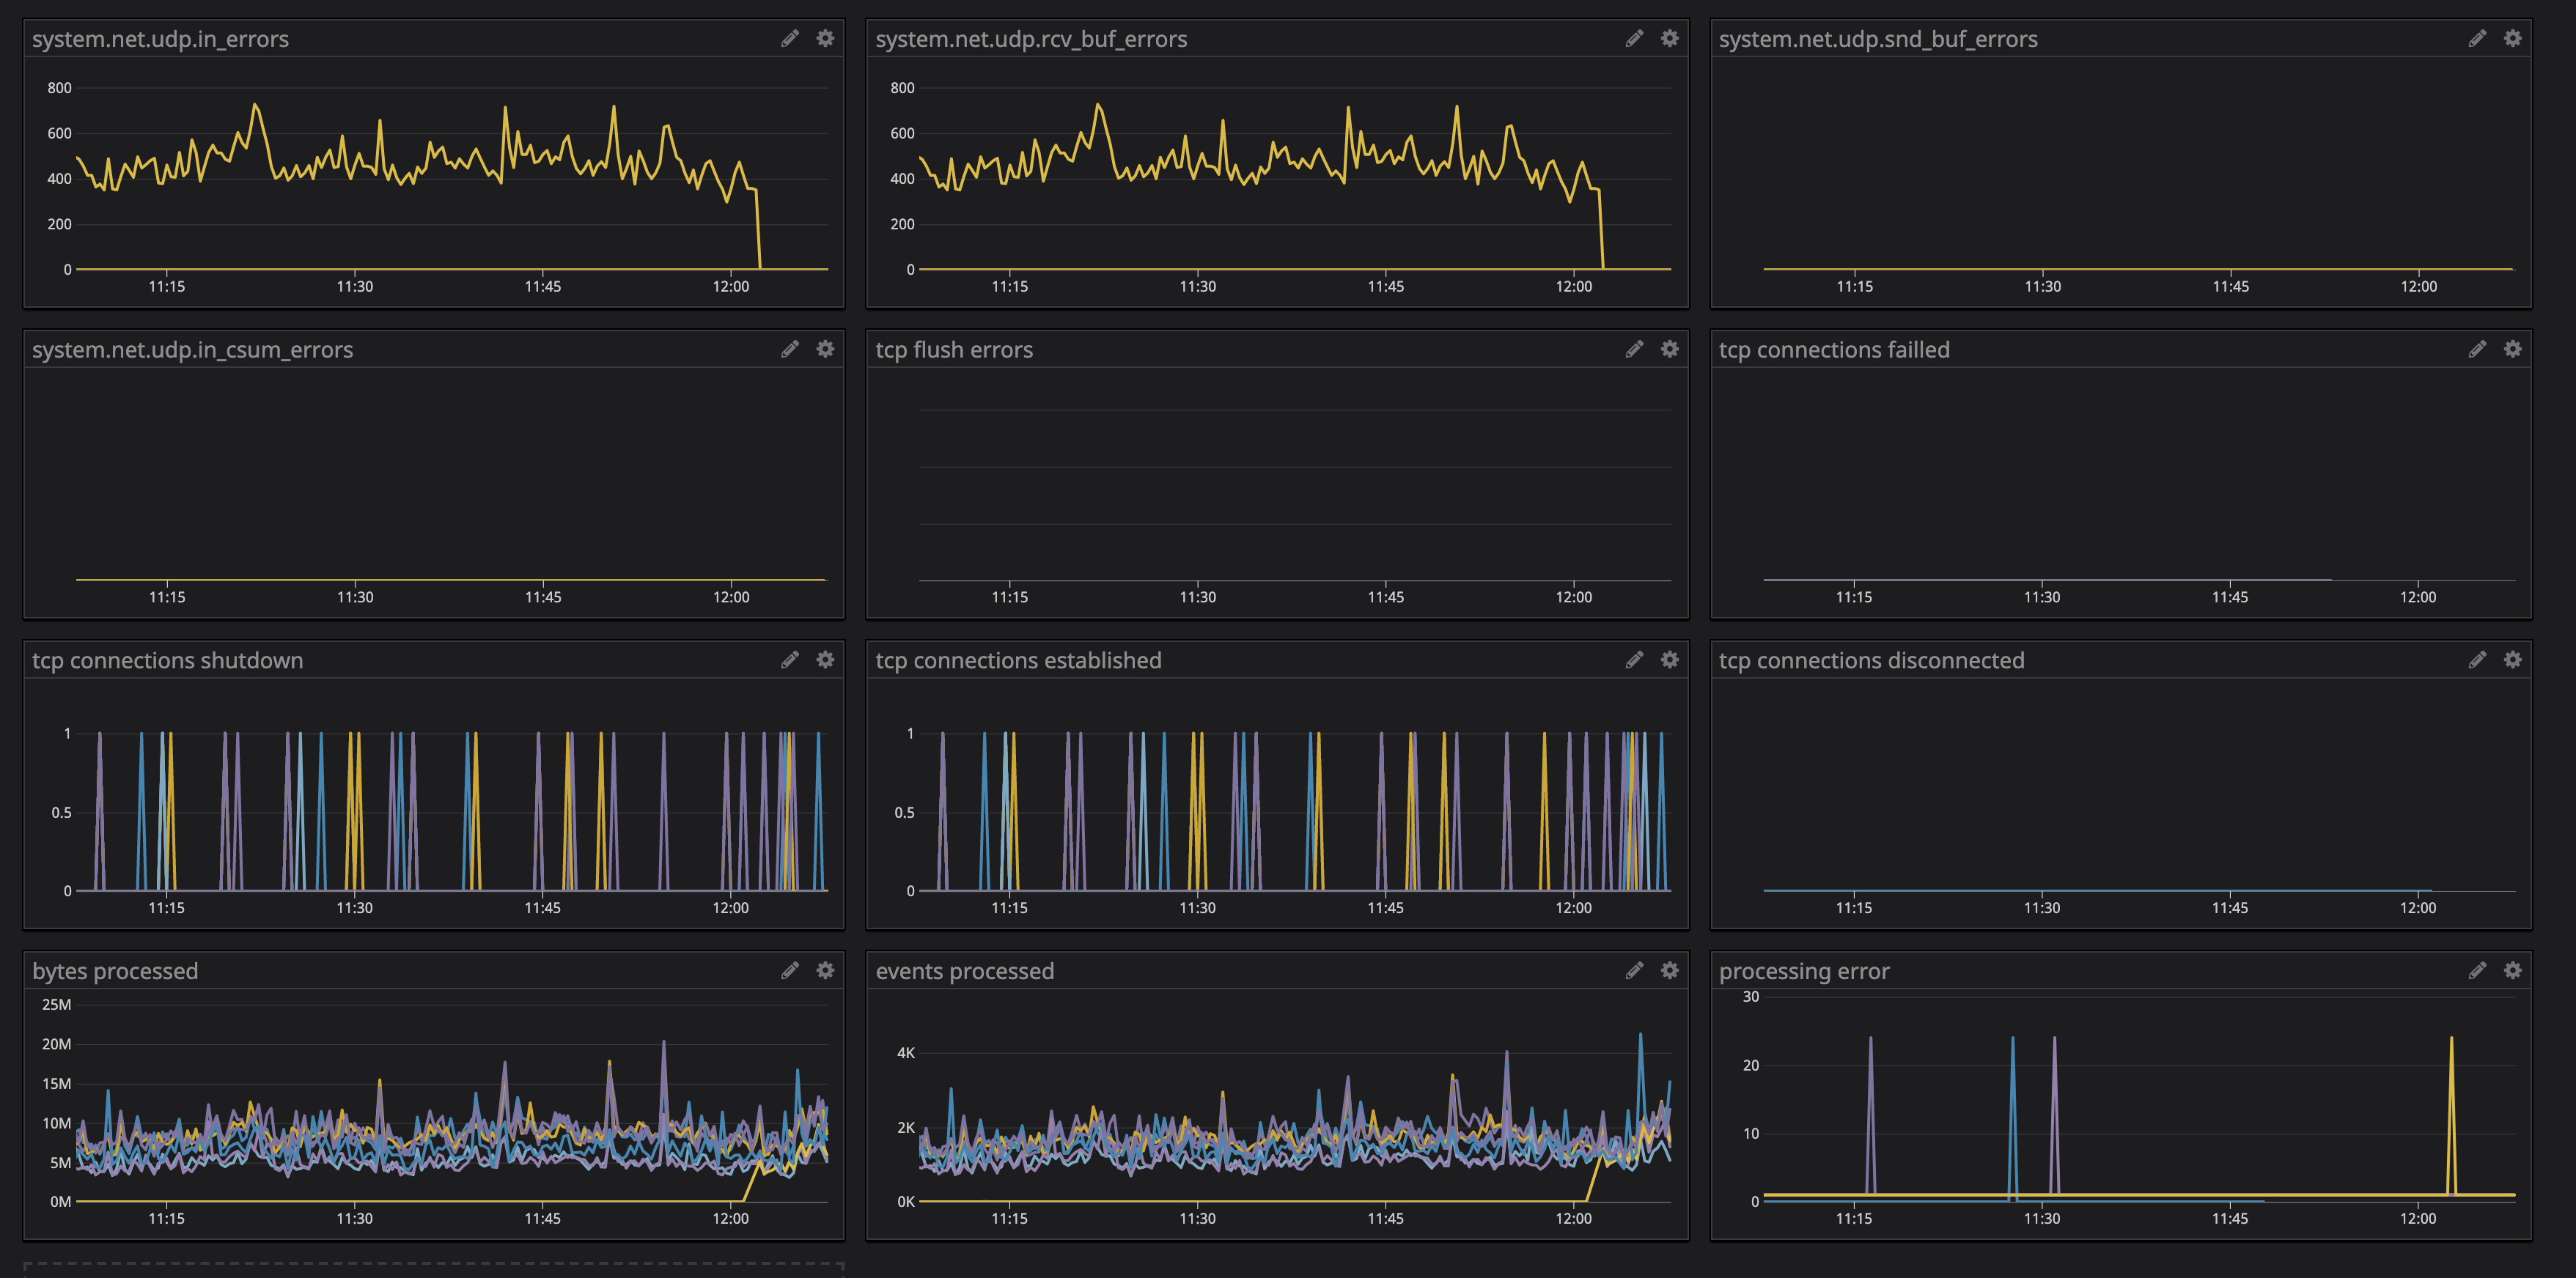This screenshot has width=2576, height=1278.
Task: Open the panel menu for events processed
Action: 963,970
